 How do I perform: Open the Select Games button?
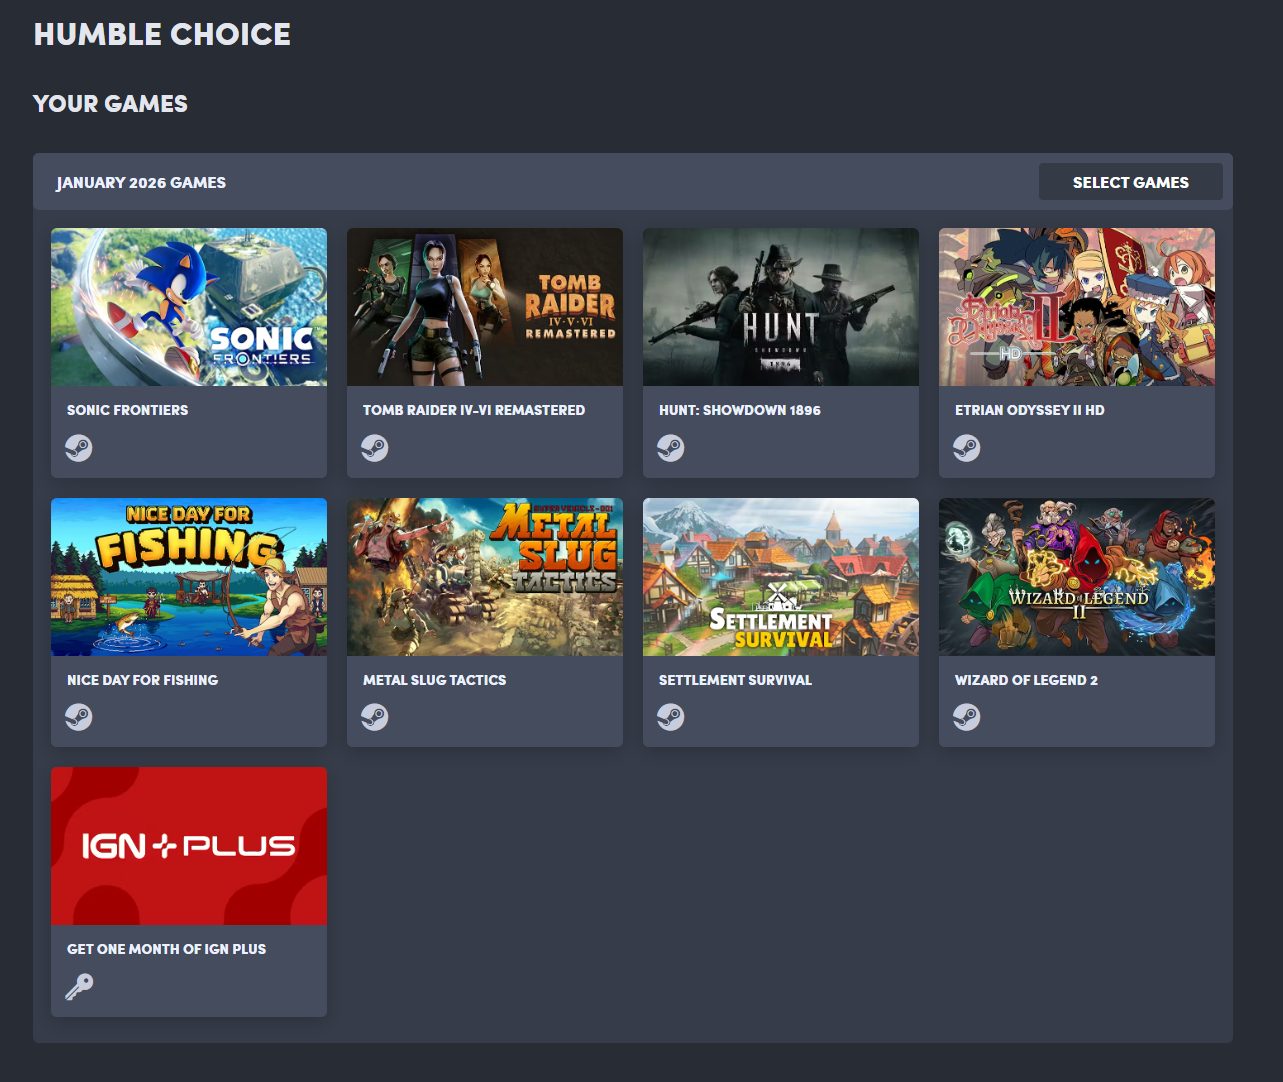point(1131,182)
